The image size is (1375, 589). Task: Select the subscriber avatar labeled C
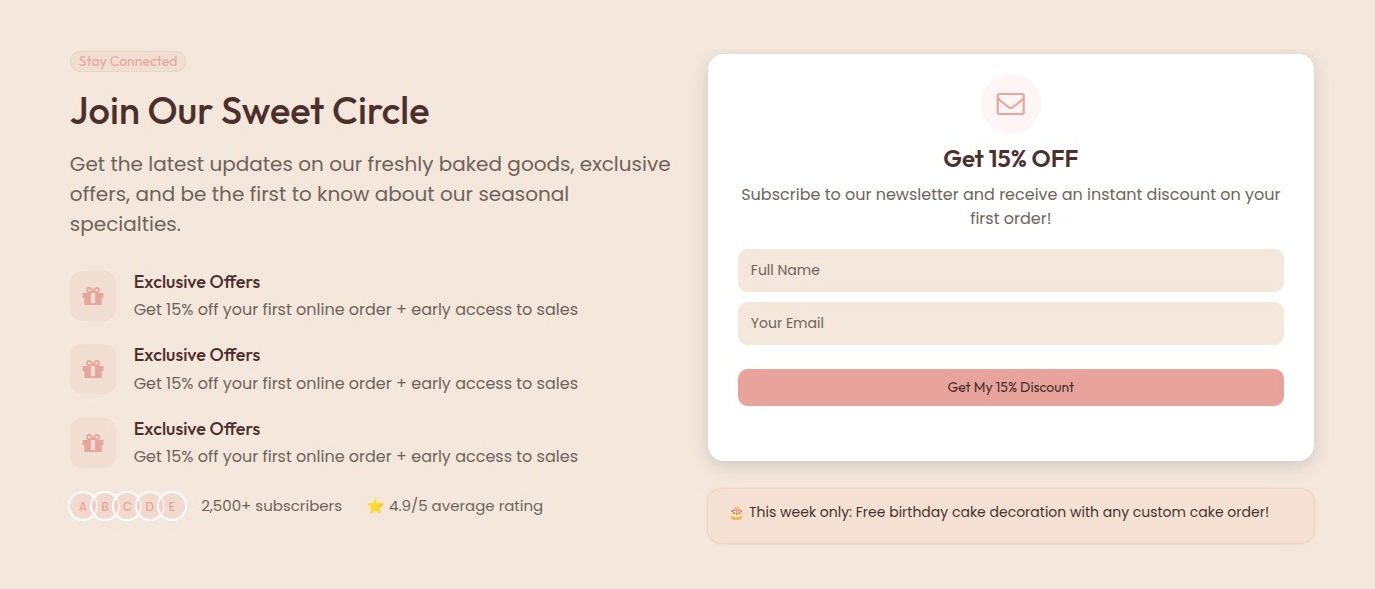pyautogui.click(x=127, y=506)
